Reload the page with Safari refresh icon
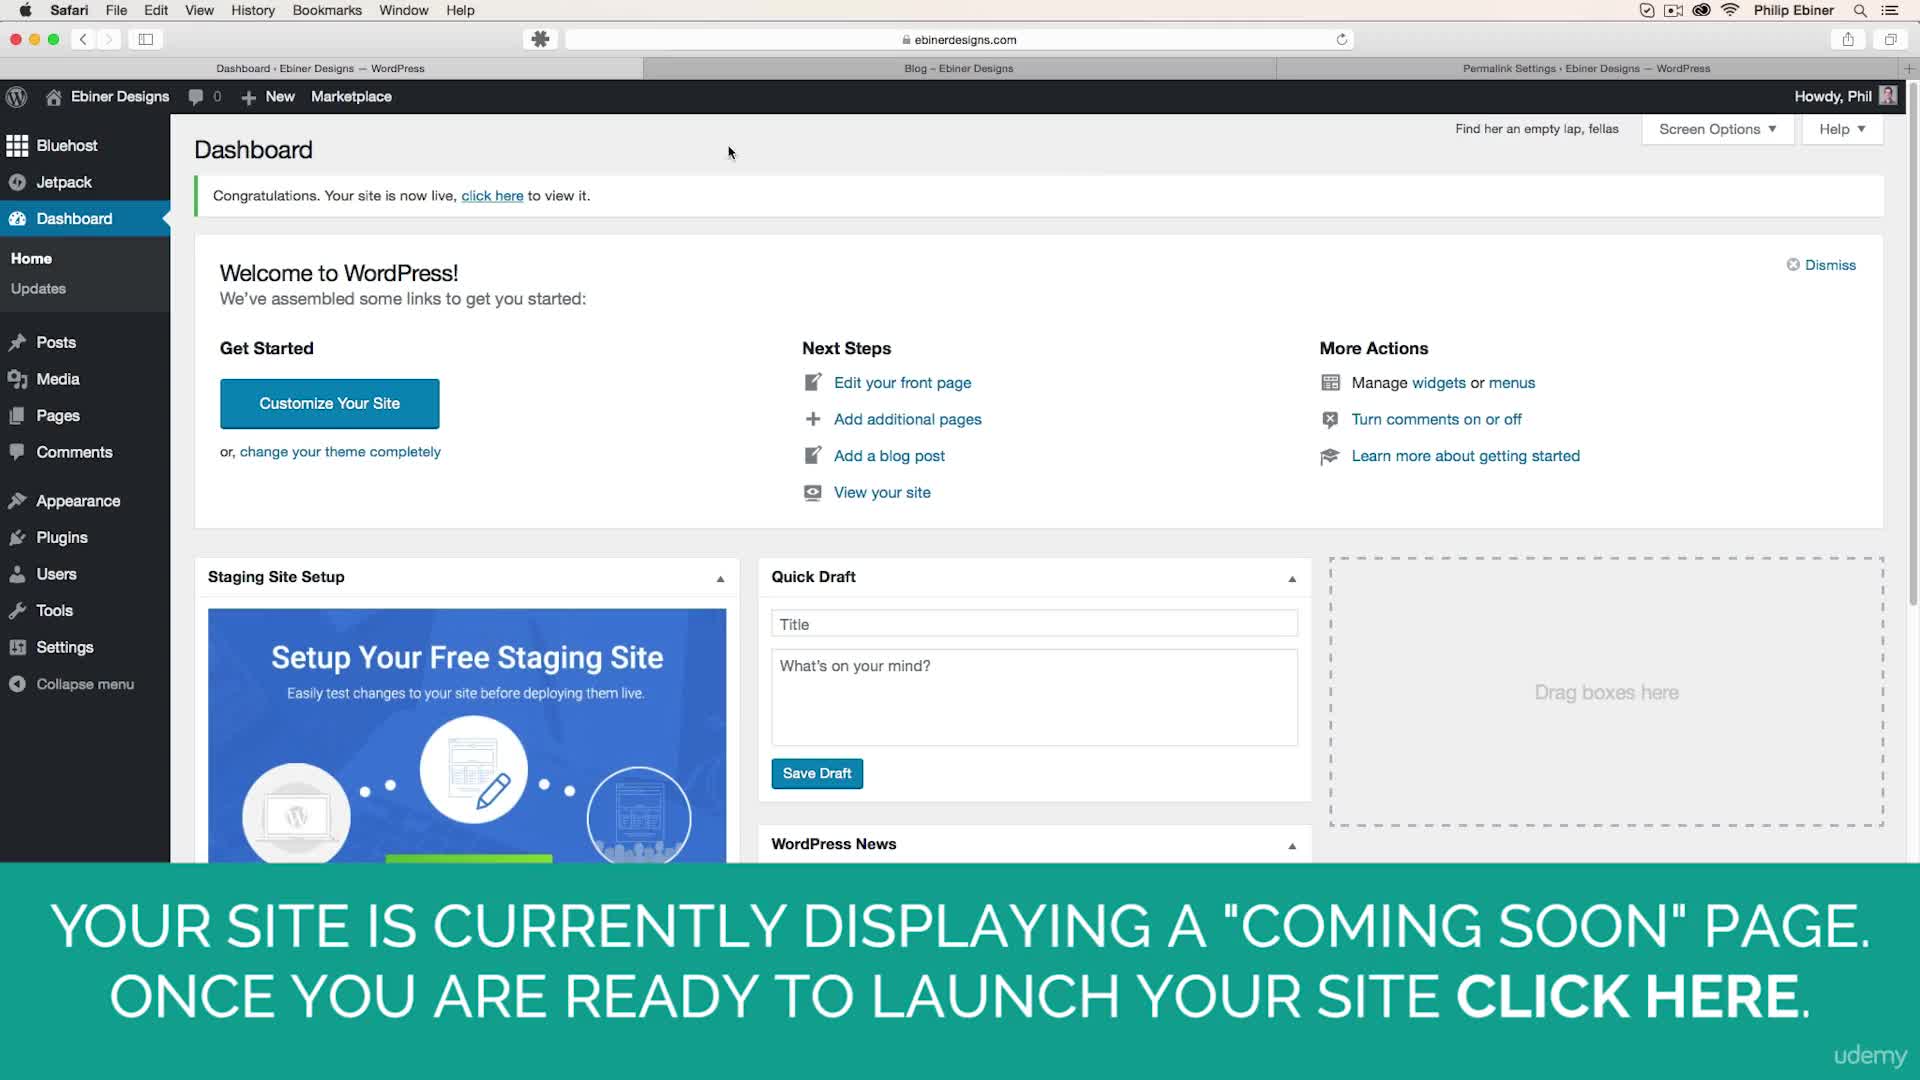1920x1080 pixels. (1342, 40)
